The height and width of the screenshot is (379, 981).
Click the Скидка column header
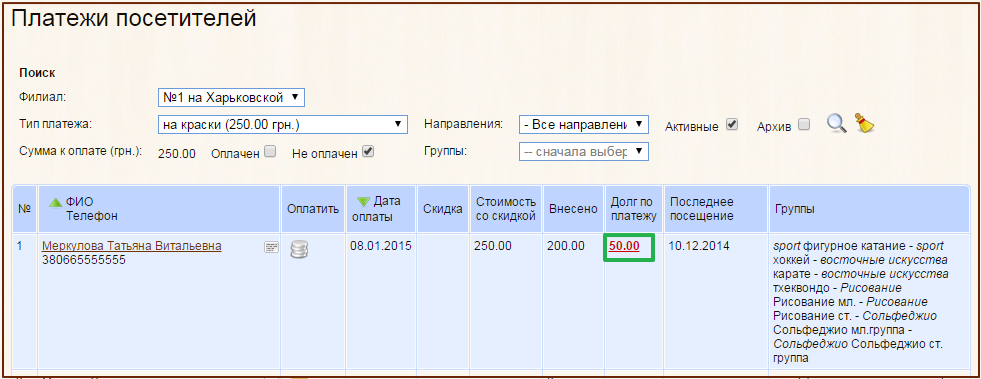(x=443, y=210)
